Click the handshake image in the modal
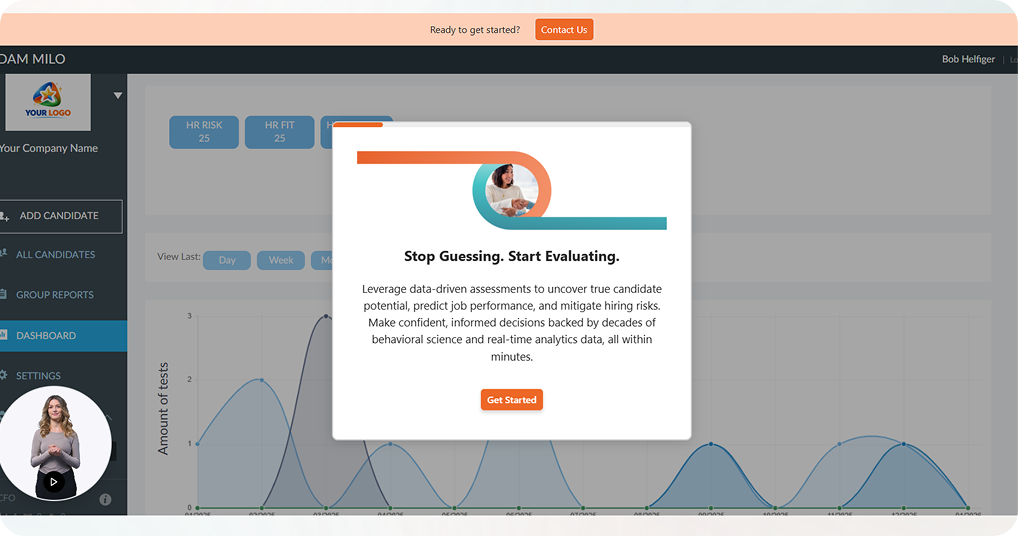Viewport: 1018px width, 536px height. 511,190
